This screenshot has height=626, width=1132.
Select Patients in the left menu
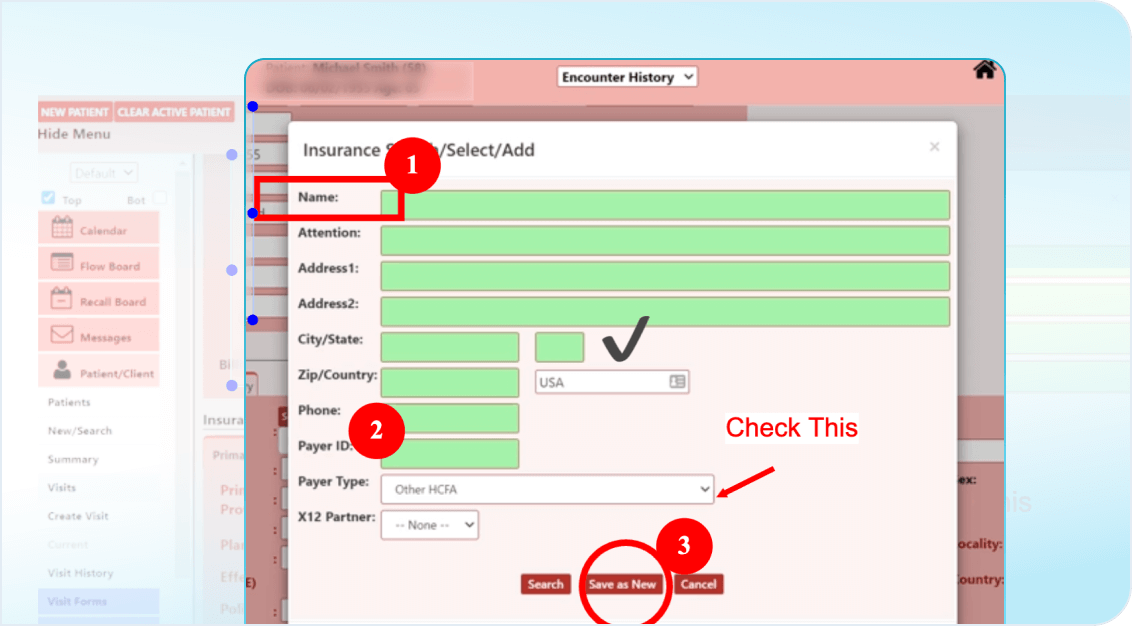[x=69, y=402]
